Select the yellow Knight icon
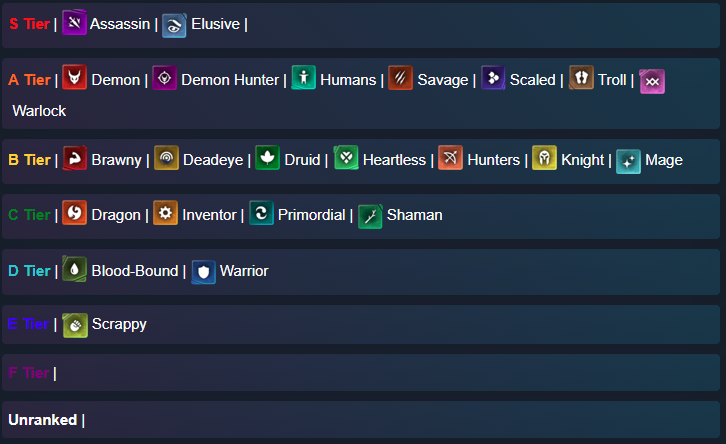 544,159
